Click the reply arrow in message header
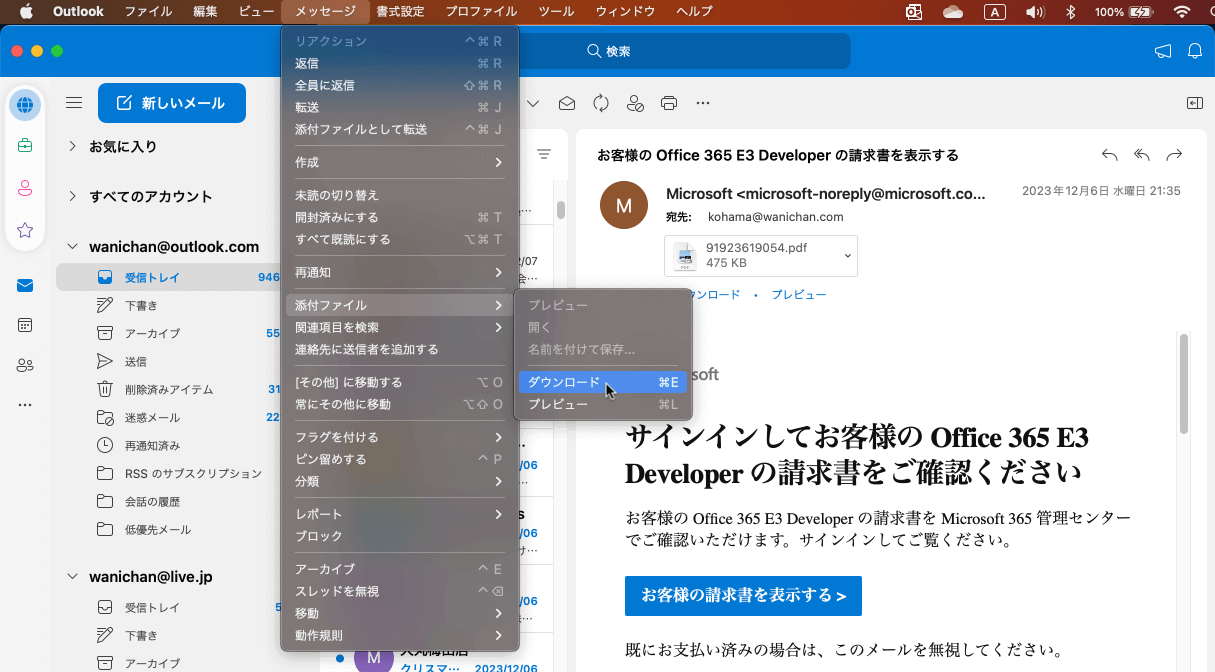 click(1109, 155)
